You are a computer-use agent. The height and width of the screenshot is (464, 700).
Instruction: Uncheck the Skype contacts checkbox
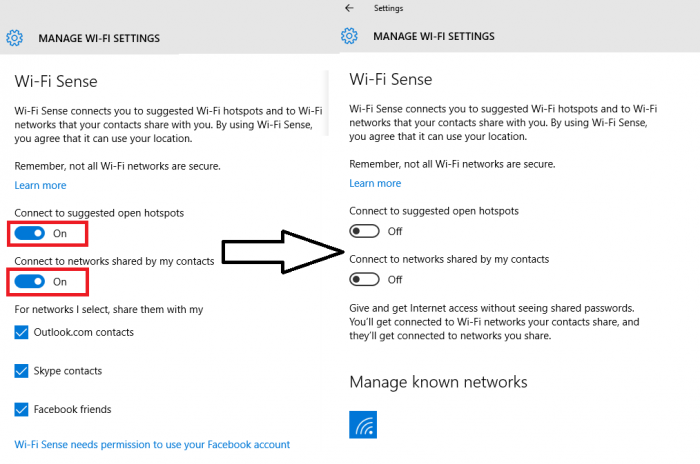21,371
